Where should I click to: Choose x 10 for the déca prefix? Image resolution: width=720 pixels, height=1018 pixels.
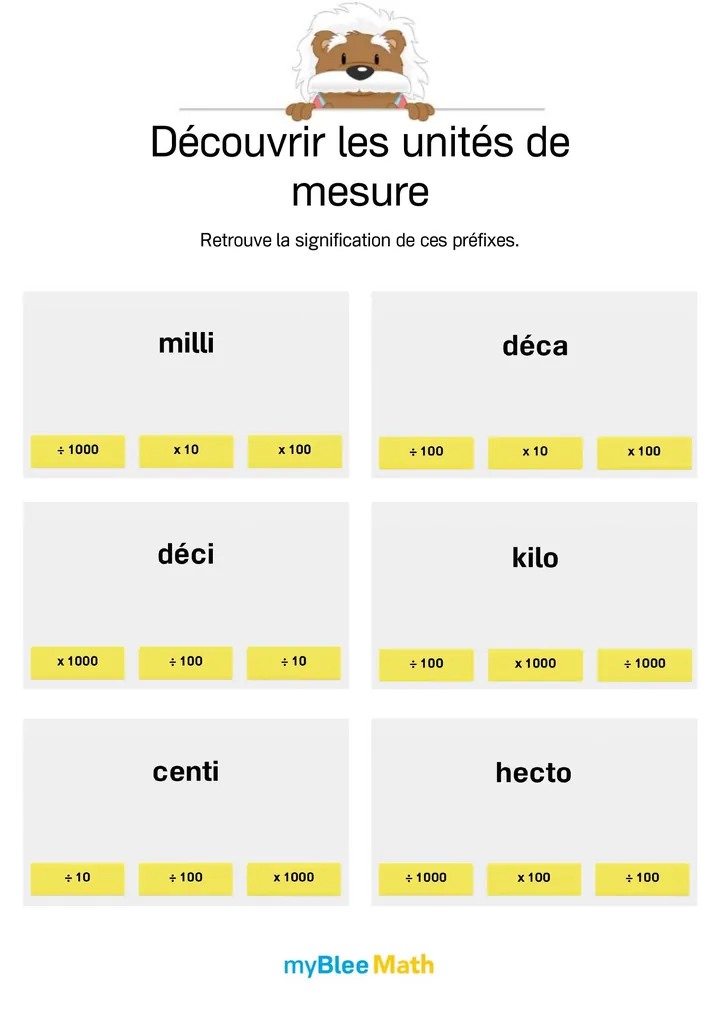pos(535,452)
